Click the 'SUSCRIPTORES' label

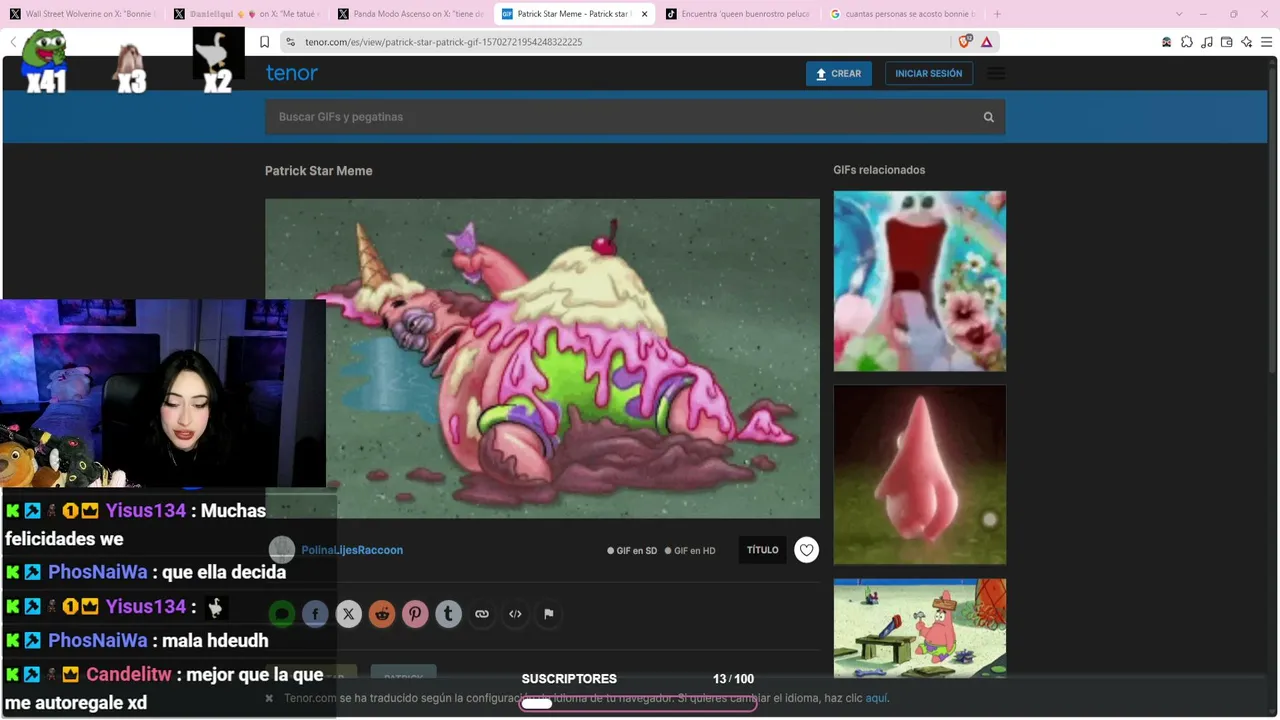569,679
